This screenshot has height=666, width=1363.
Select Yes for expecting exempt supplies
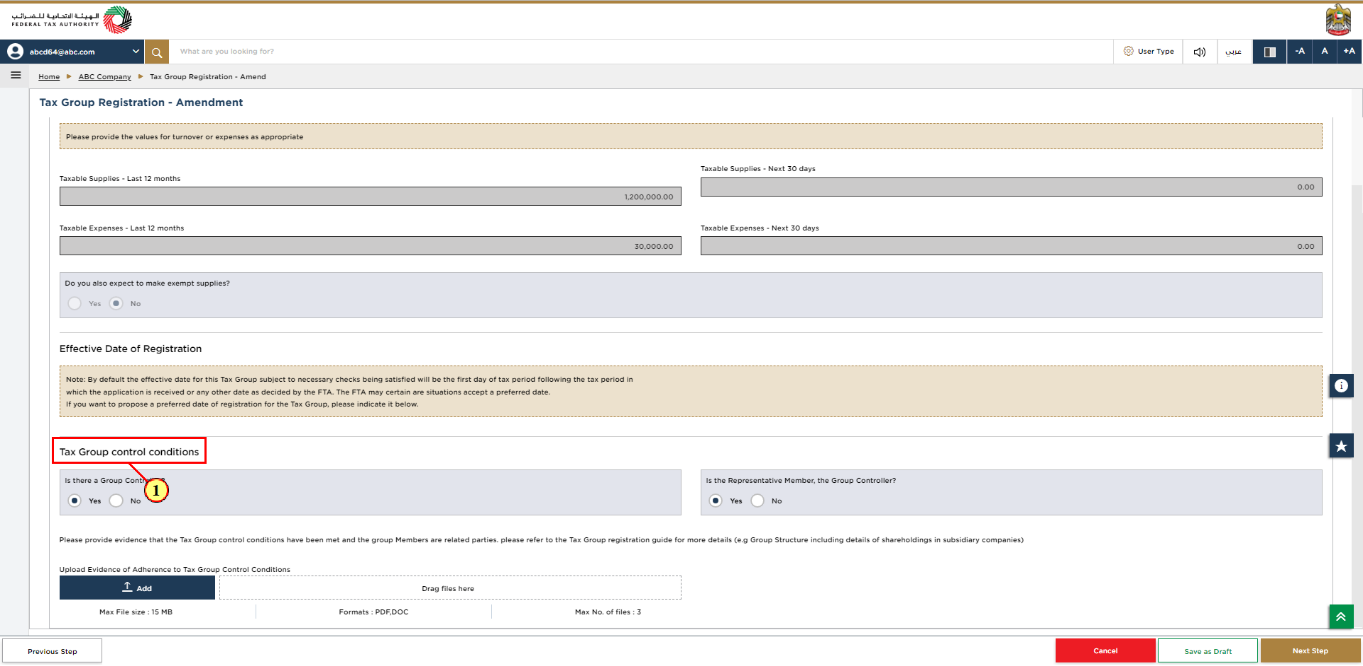[x=74, y=303]
